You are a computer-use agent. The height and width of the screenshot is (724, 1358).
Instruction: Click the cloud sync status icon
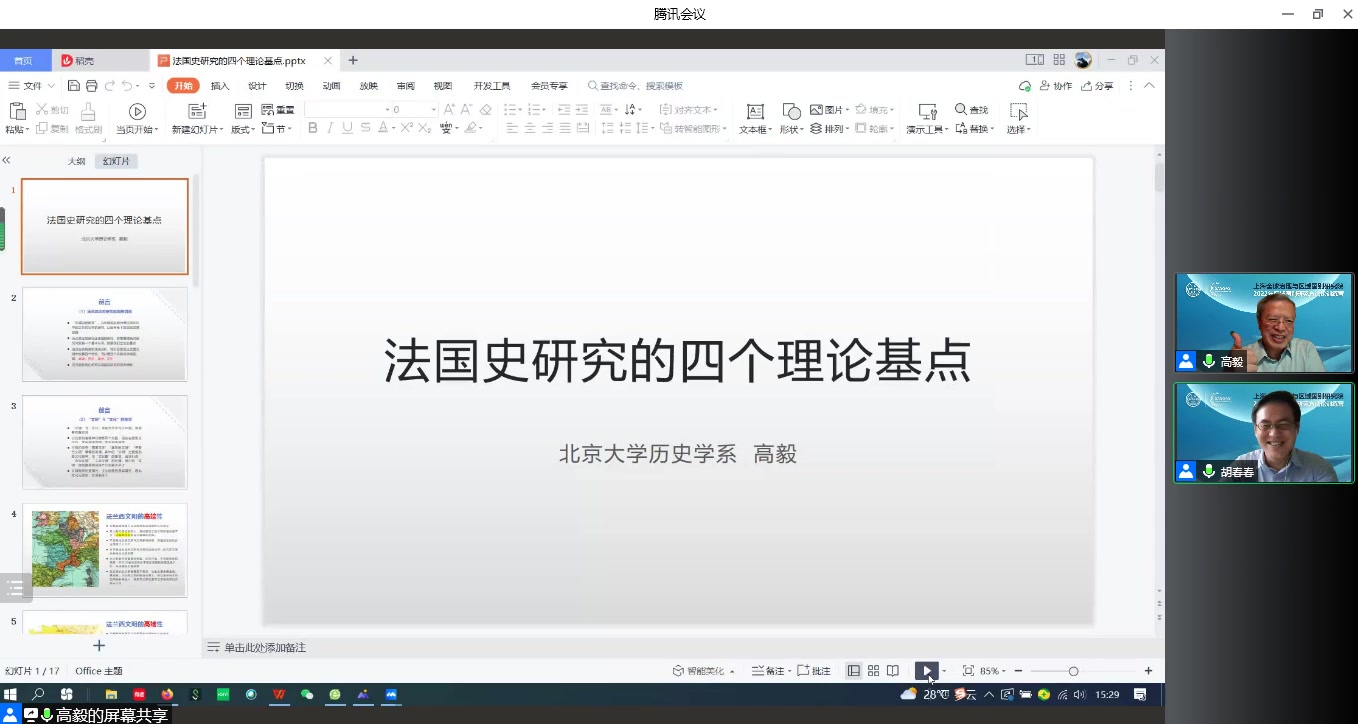[x=1025, y=86]
